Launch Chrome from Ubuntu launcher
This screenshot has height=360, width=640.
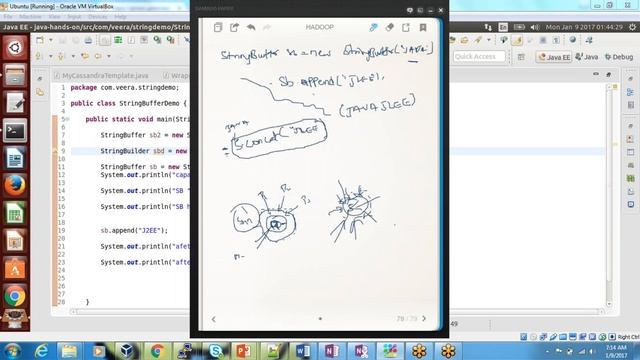click(15, 296)
